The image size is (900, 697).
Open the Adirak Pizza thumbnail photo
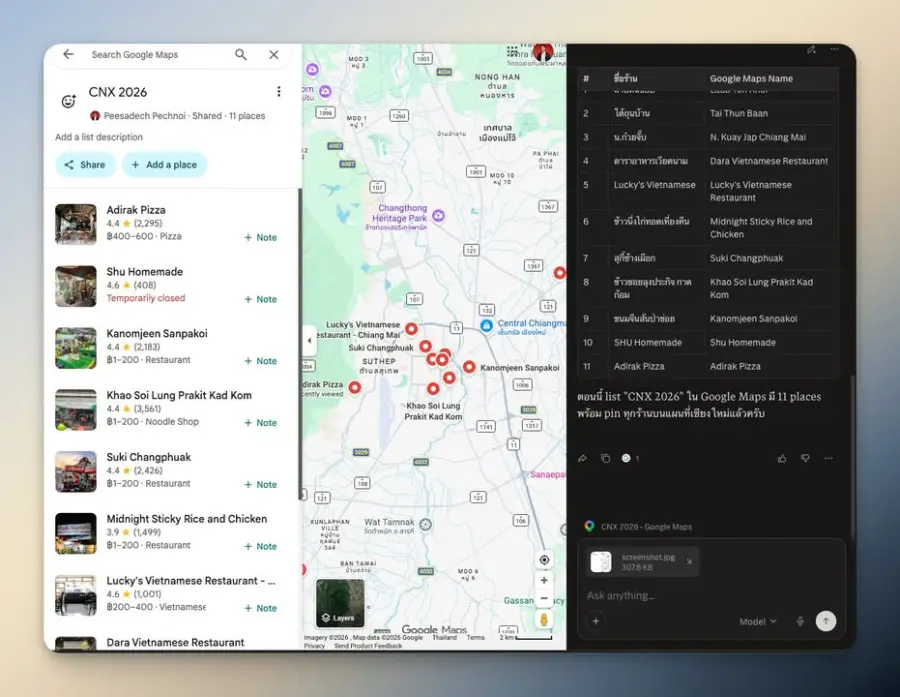[x=76, y=224]
